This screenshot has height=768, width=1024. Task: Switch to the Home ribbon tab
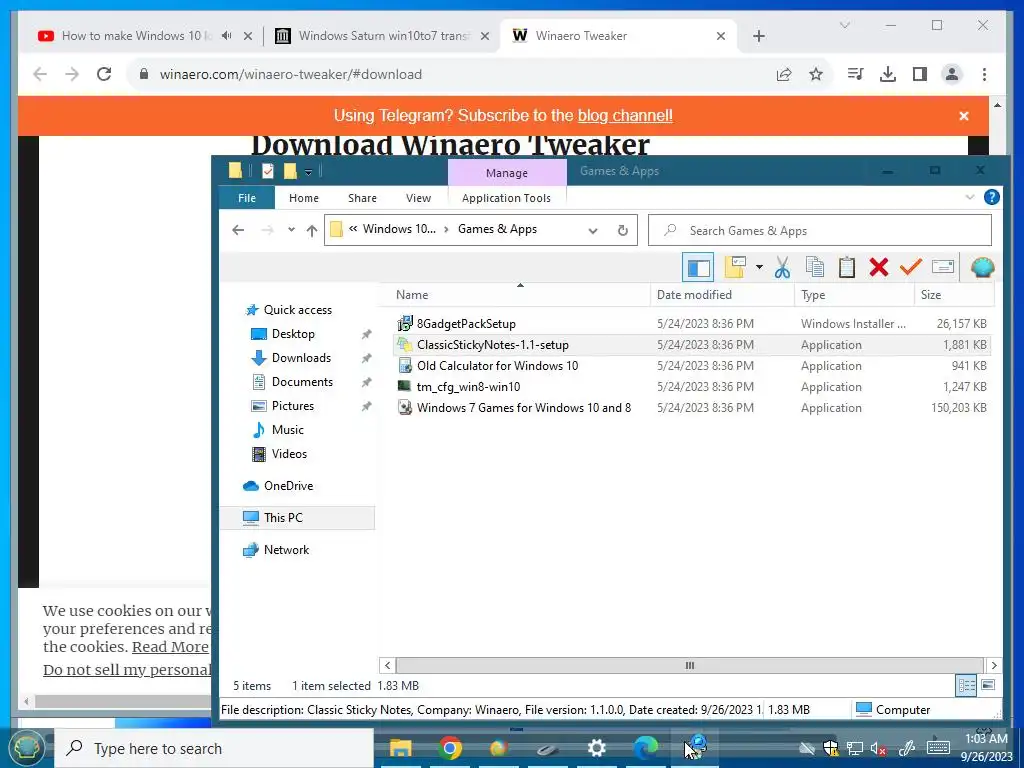pyautogui.click(x=304, y=198)
